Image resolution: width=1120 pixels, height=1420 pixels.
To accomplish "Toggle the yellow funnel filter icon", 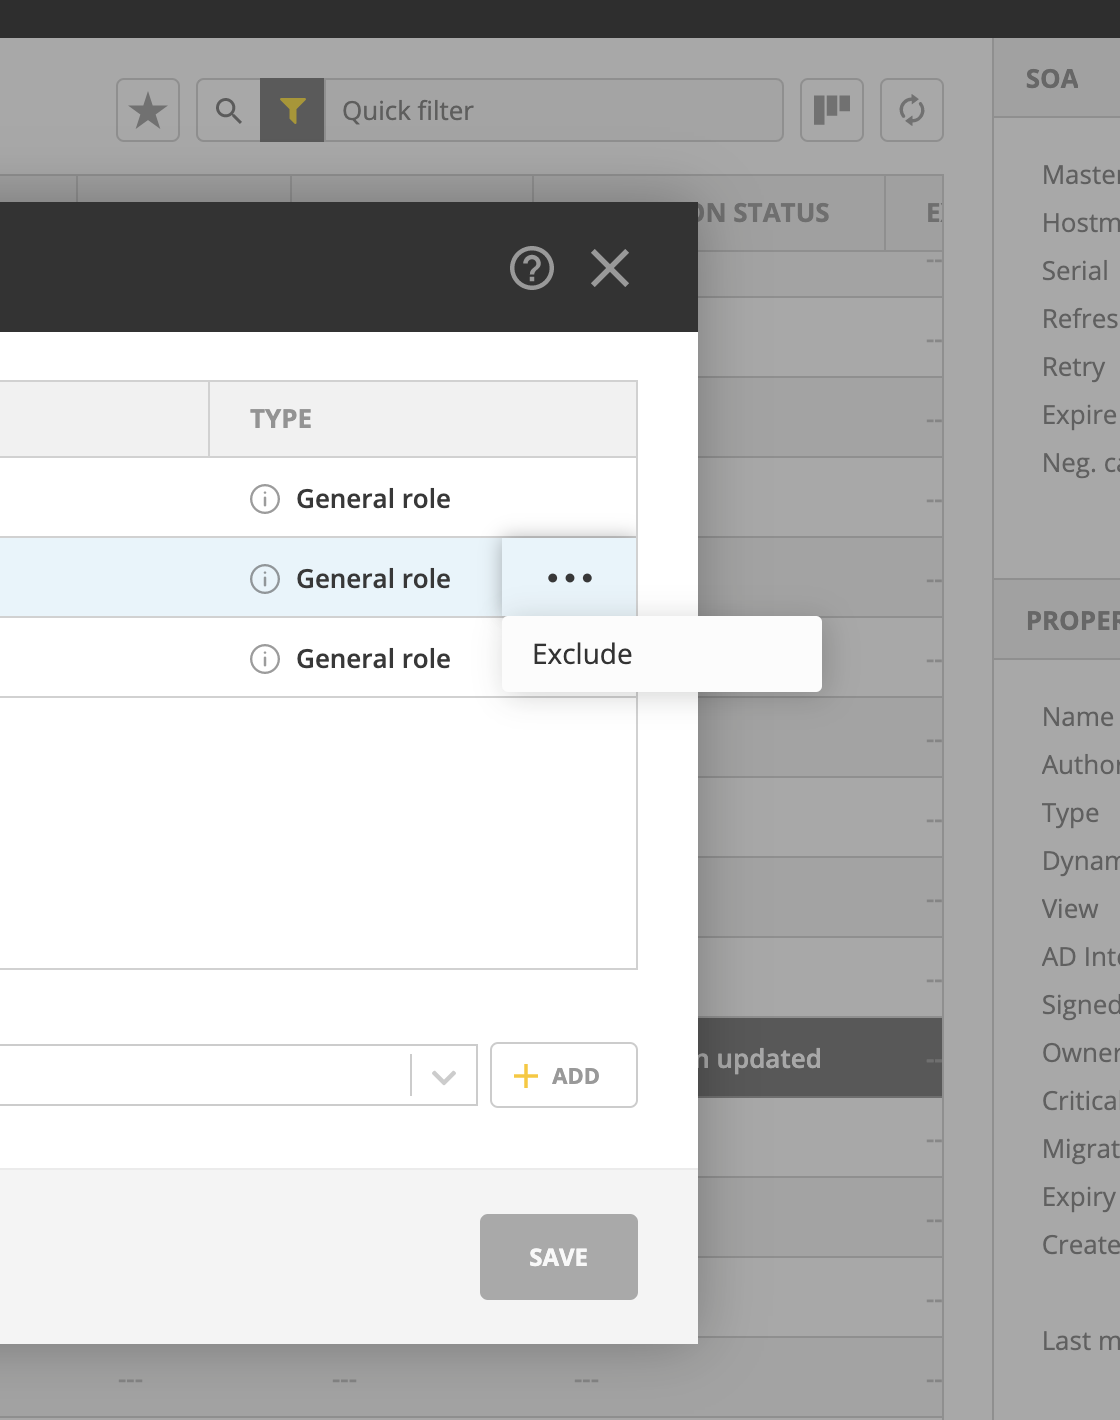I will click(292, 110).
